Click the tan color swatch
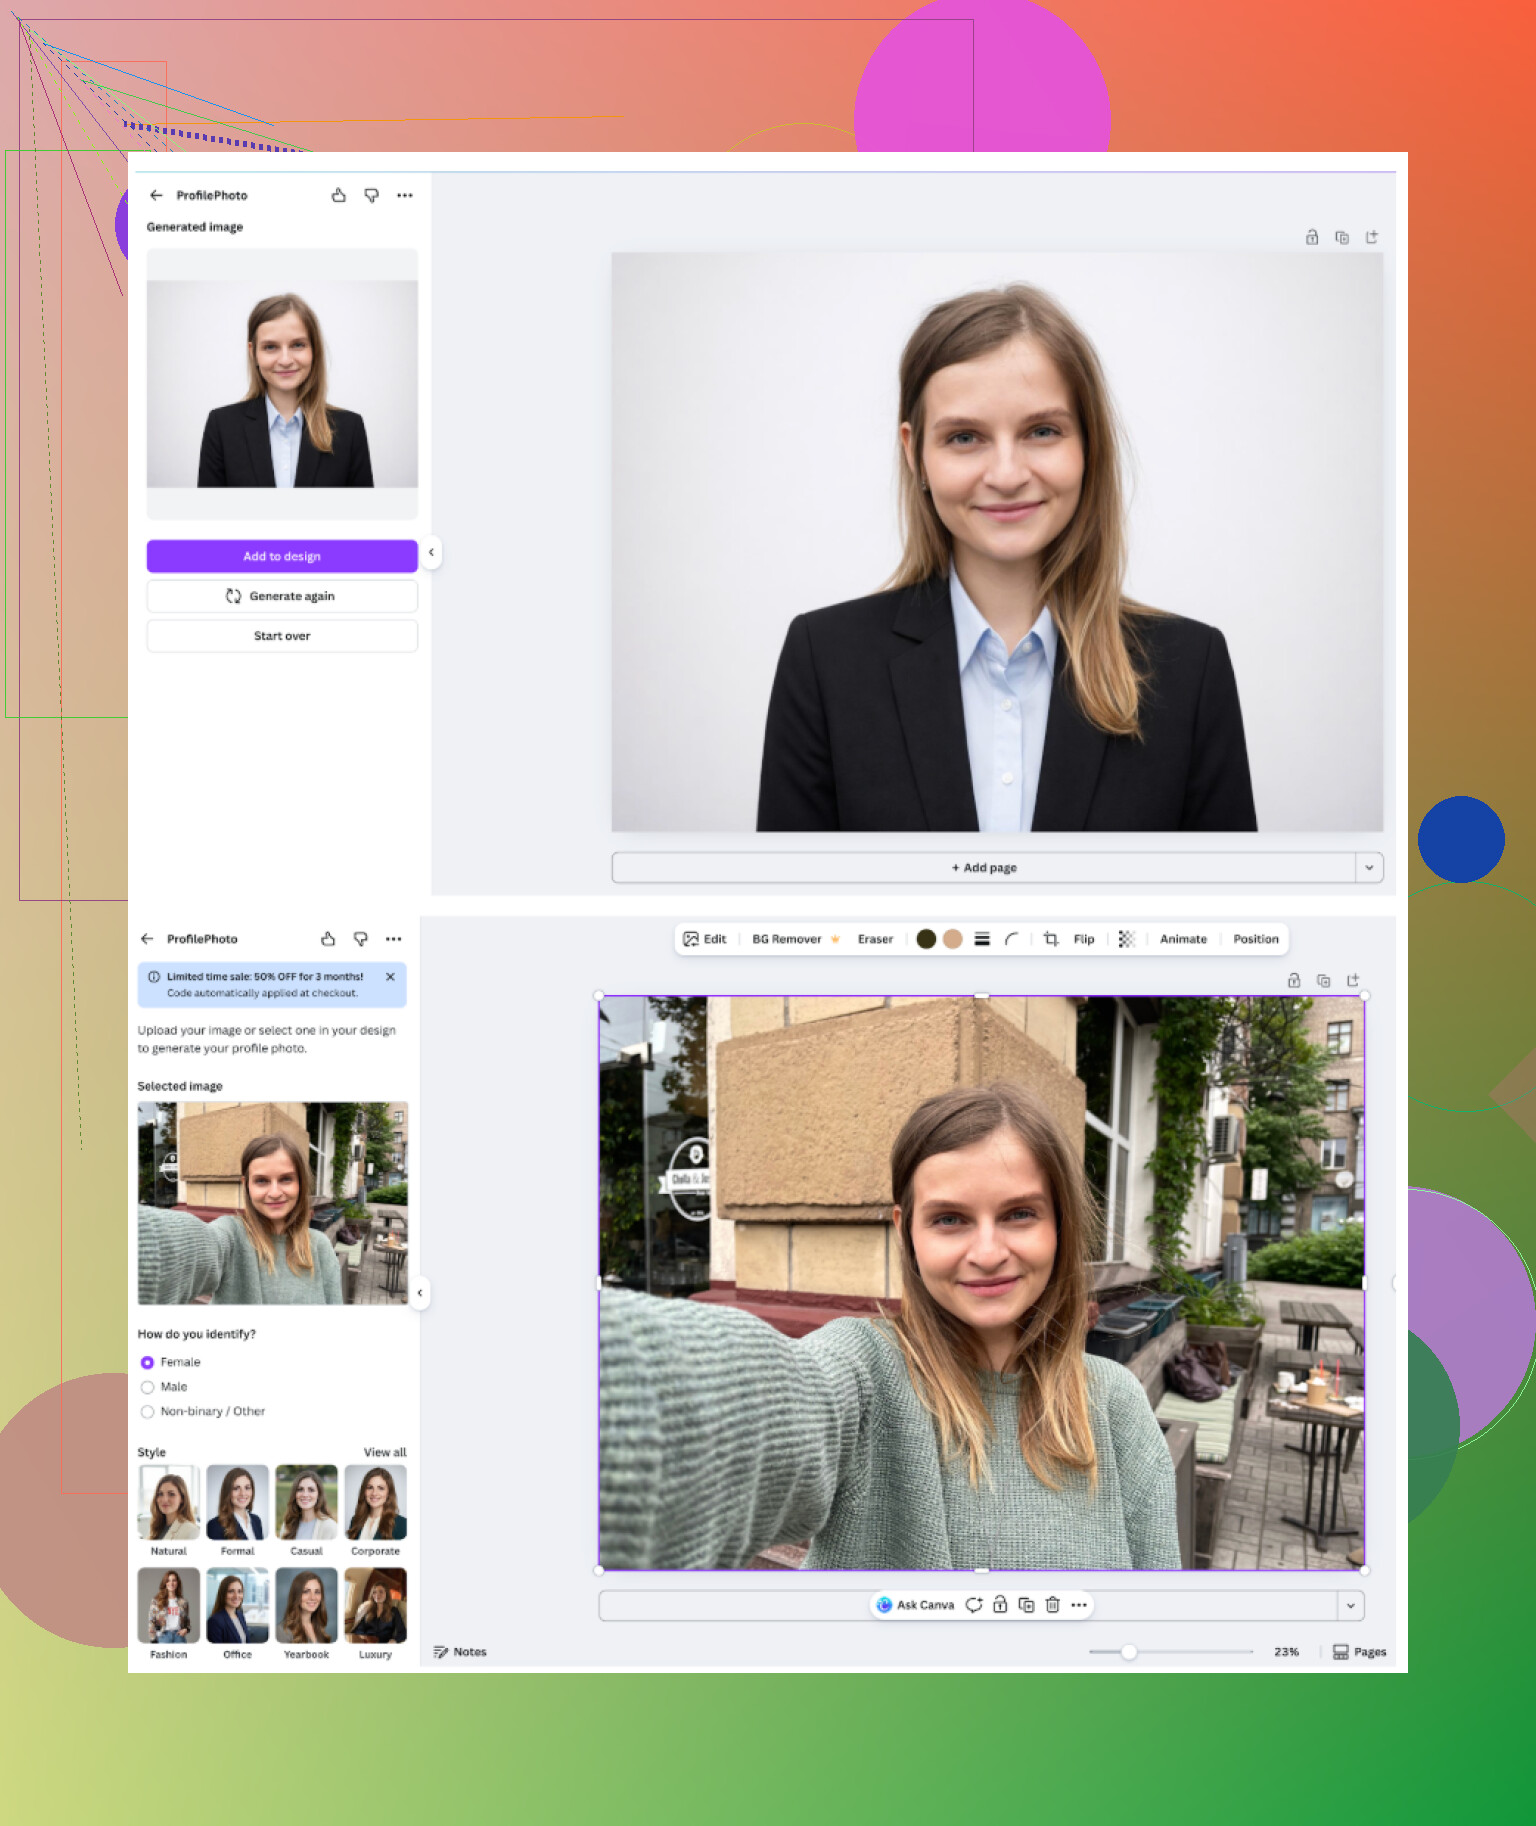 pos(953,939)
